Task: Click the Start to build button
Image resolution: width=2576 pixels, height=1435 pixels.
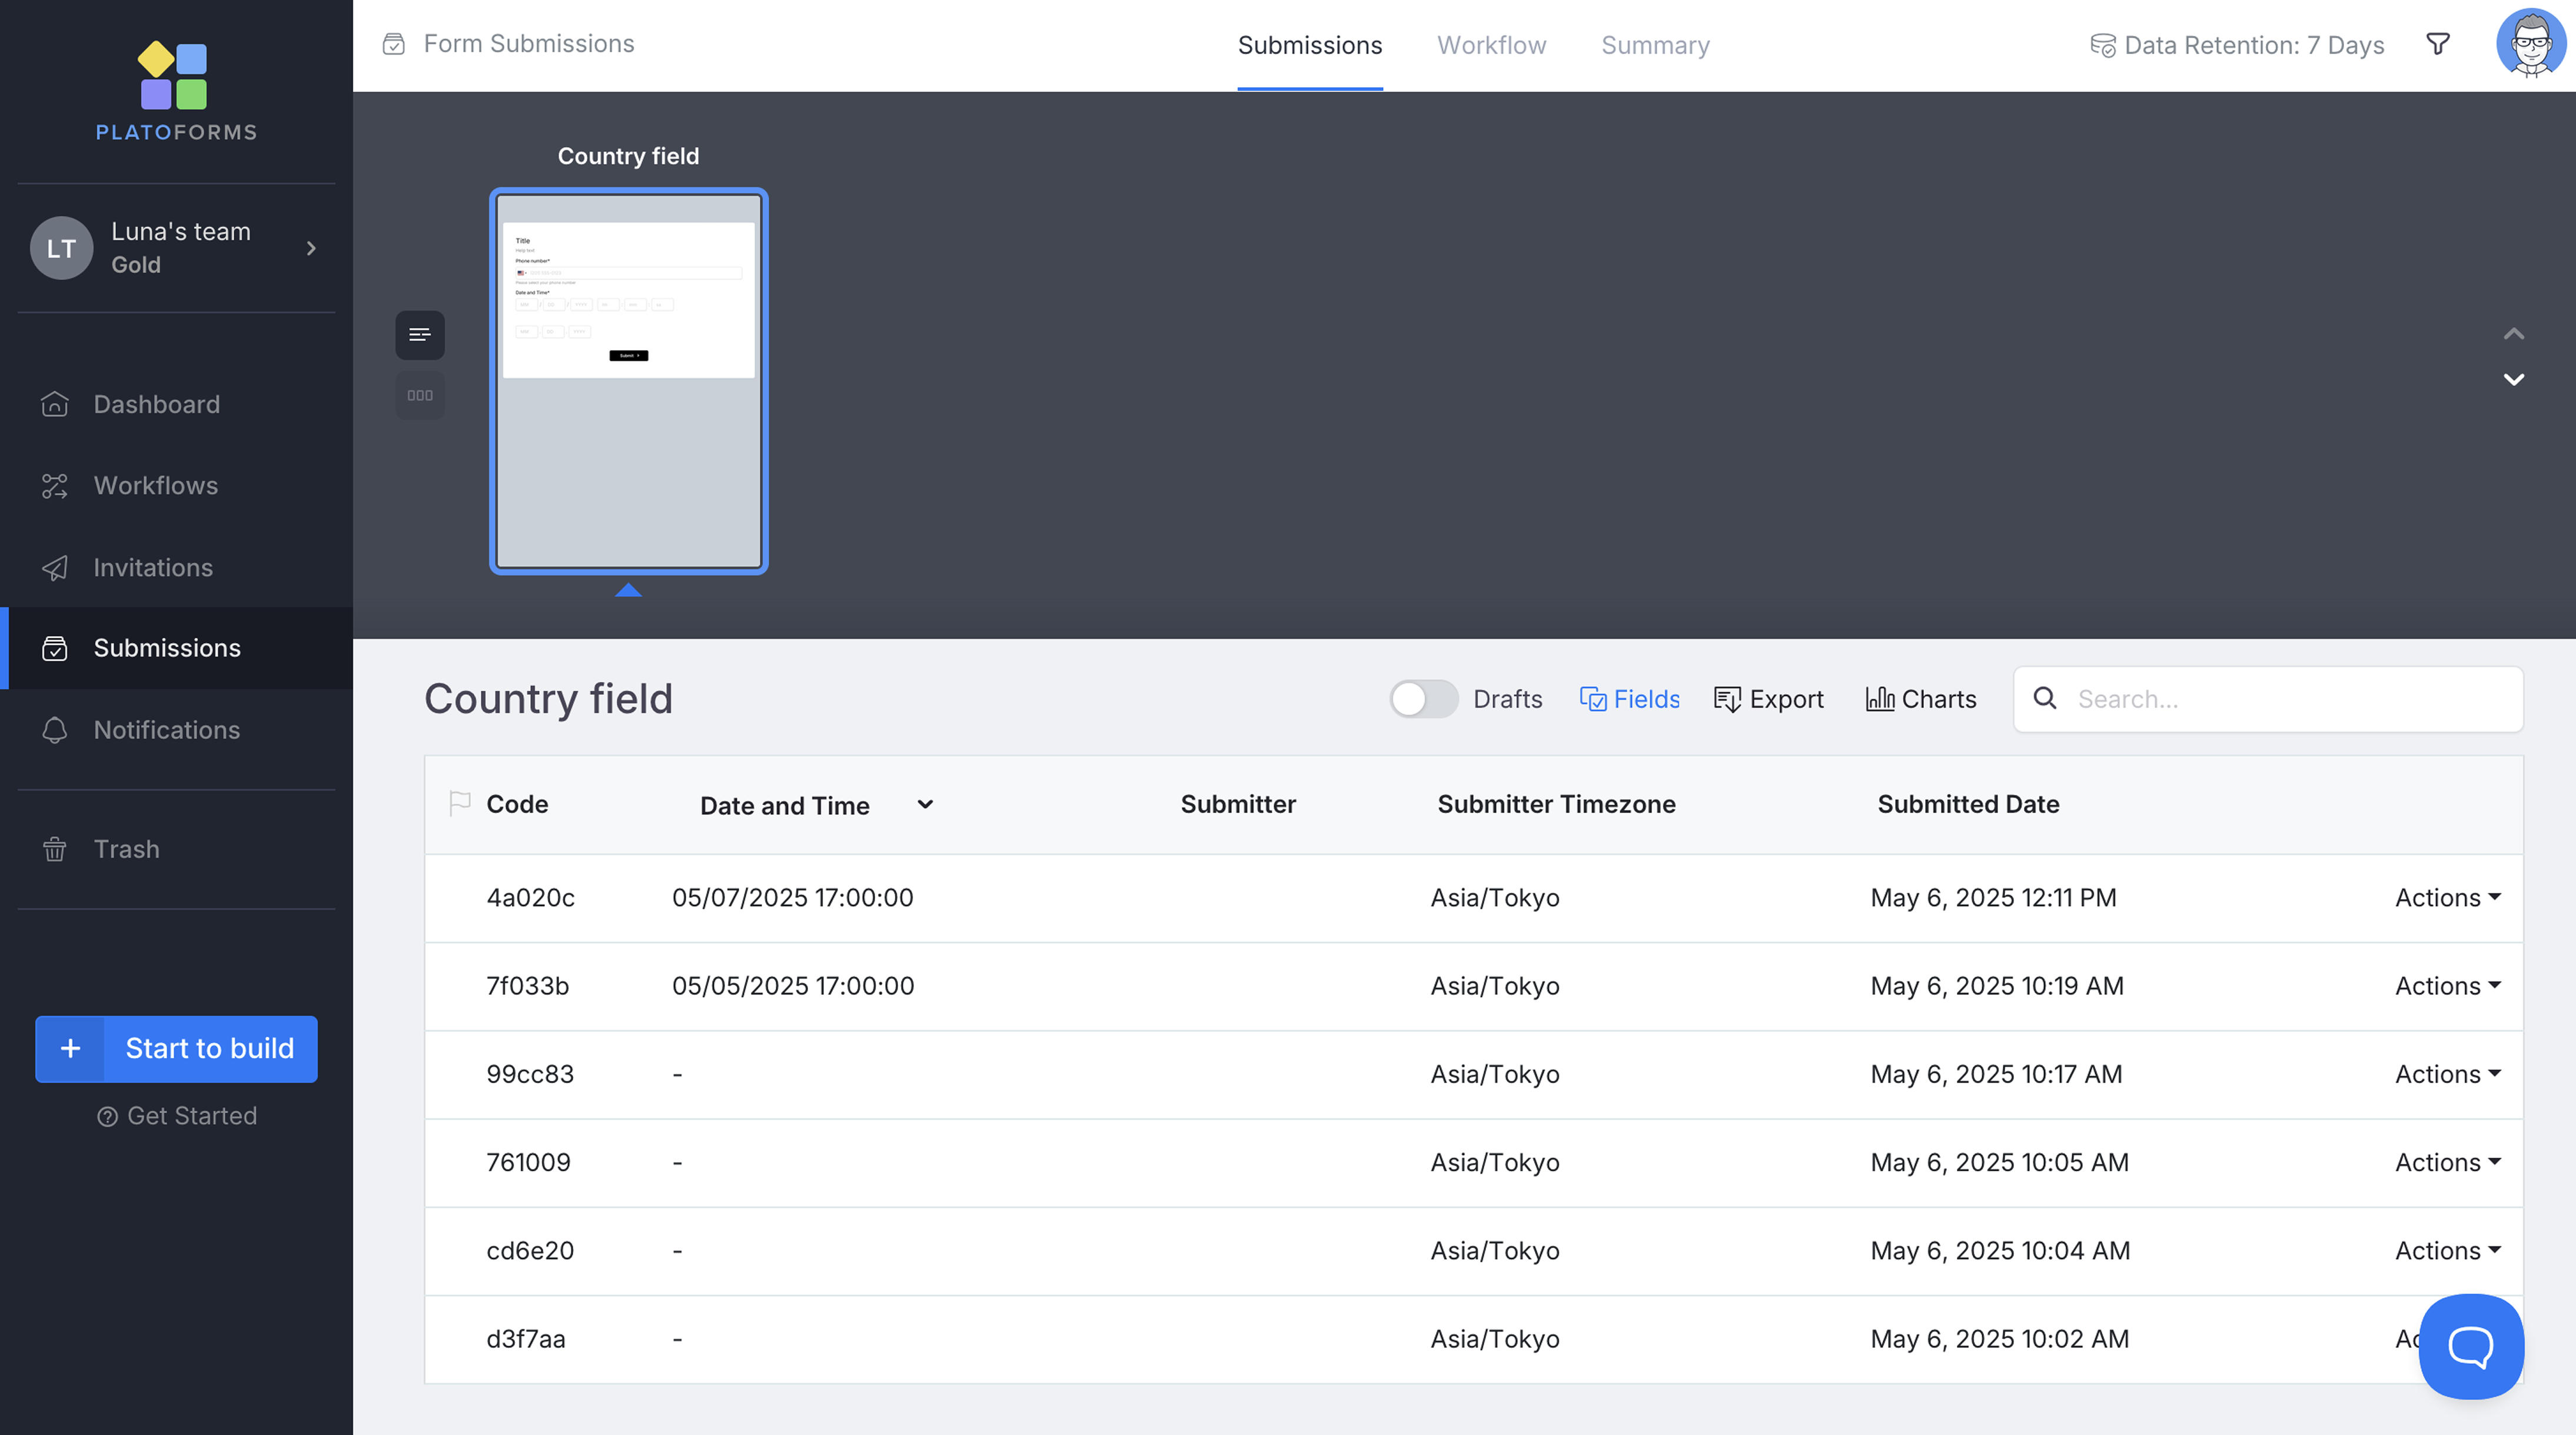Action: (177, 1048)
